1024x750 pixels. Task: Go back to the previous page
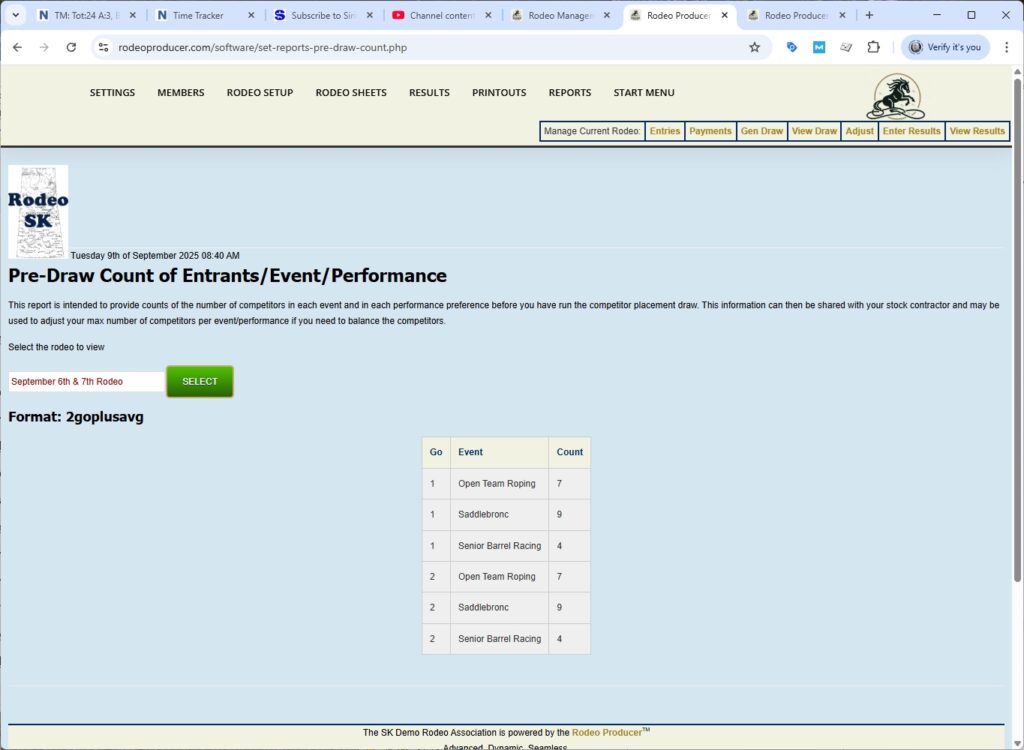pyautogui.click(x=17, y=47)
